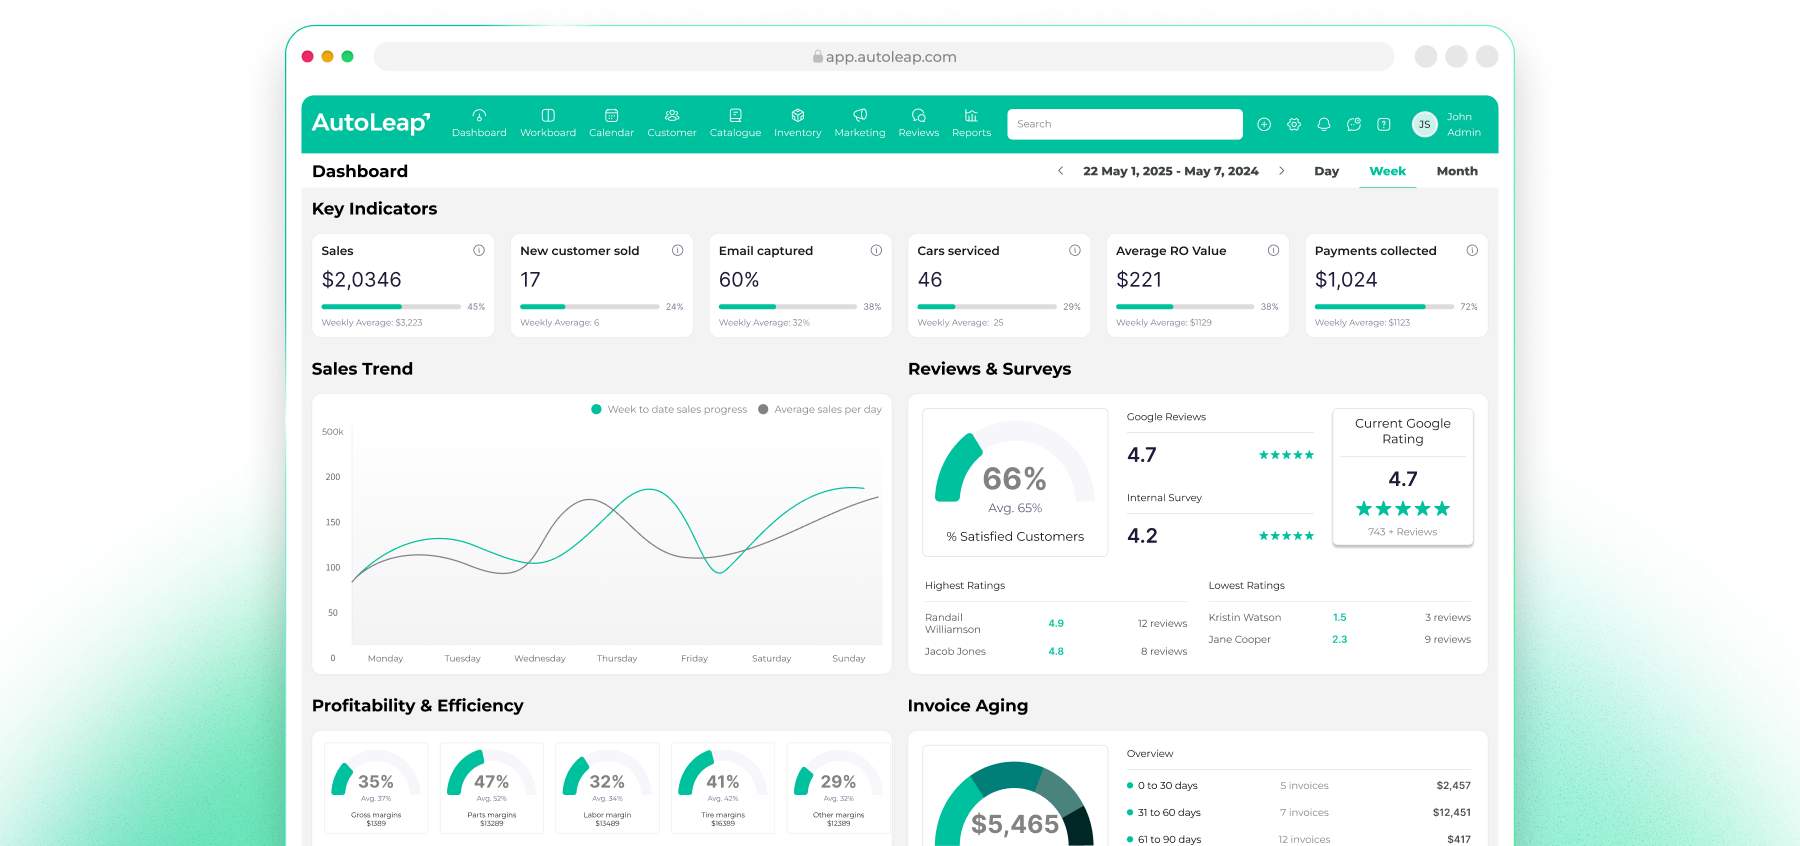Advance to the next date range
1800x846 pixels.
click(1282, 171)
